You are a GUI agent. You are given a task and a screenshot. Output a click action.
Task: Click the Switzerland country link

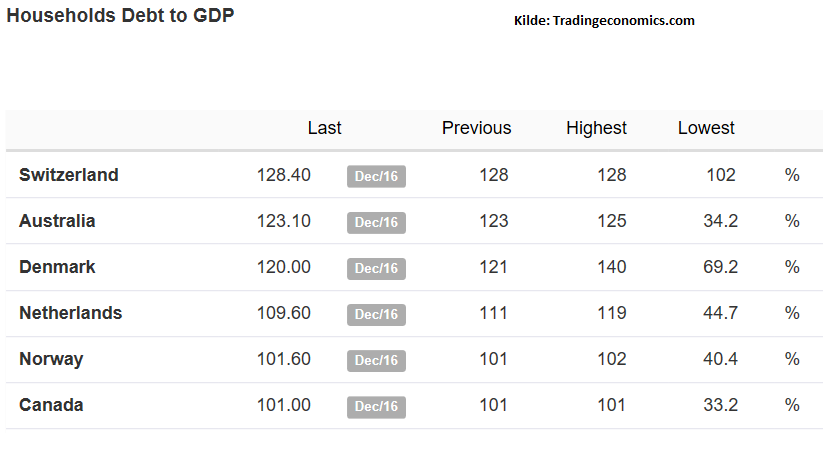pos(69,175)
